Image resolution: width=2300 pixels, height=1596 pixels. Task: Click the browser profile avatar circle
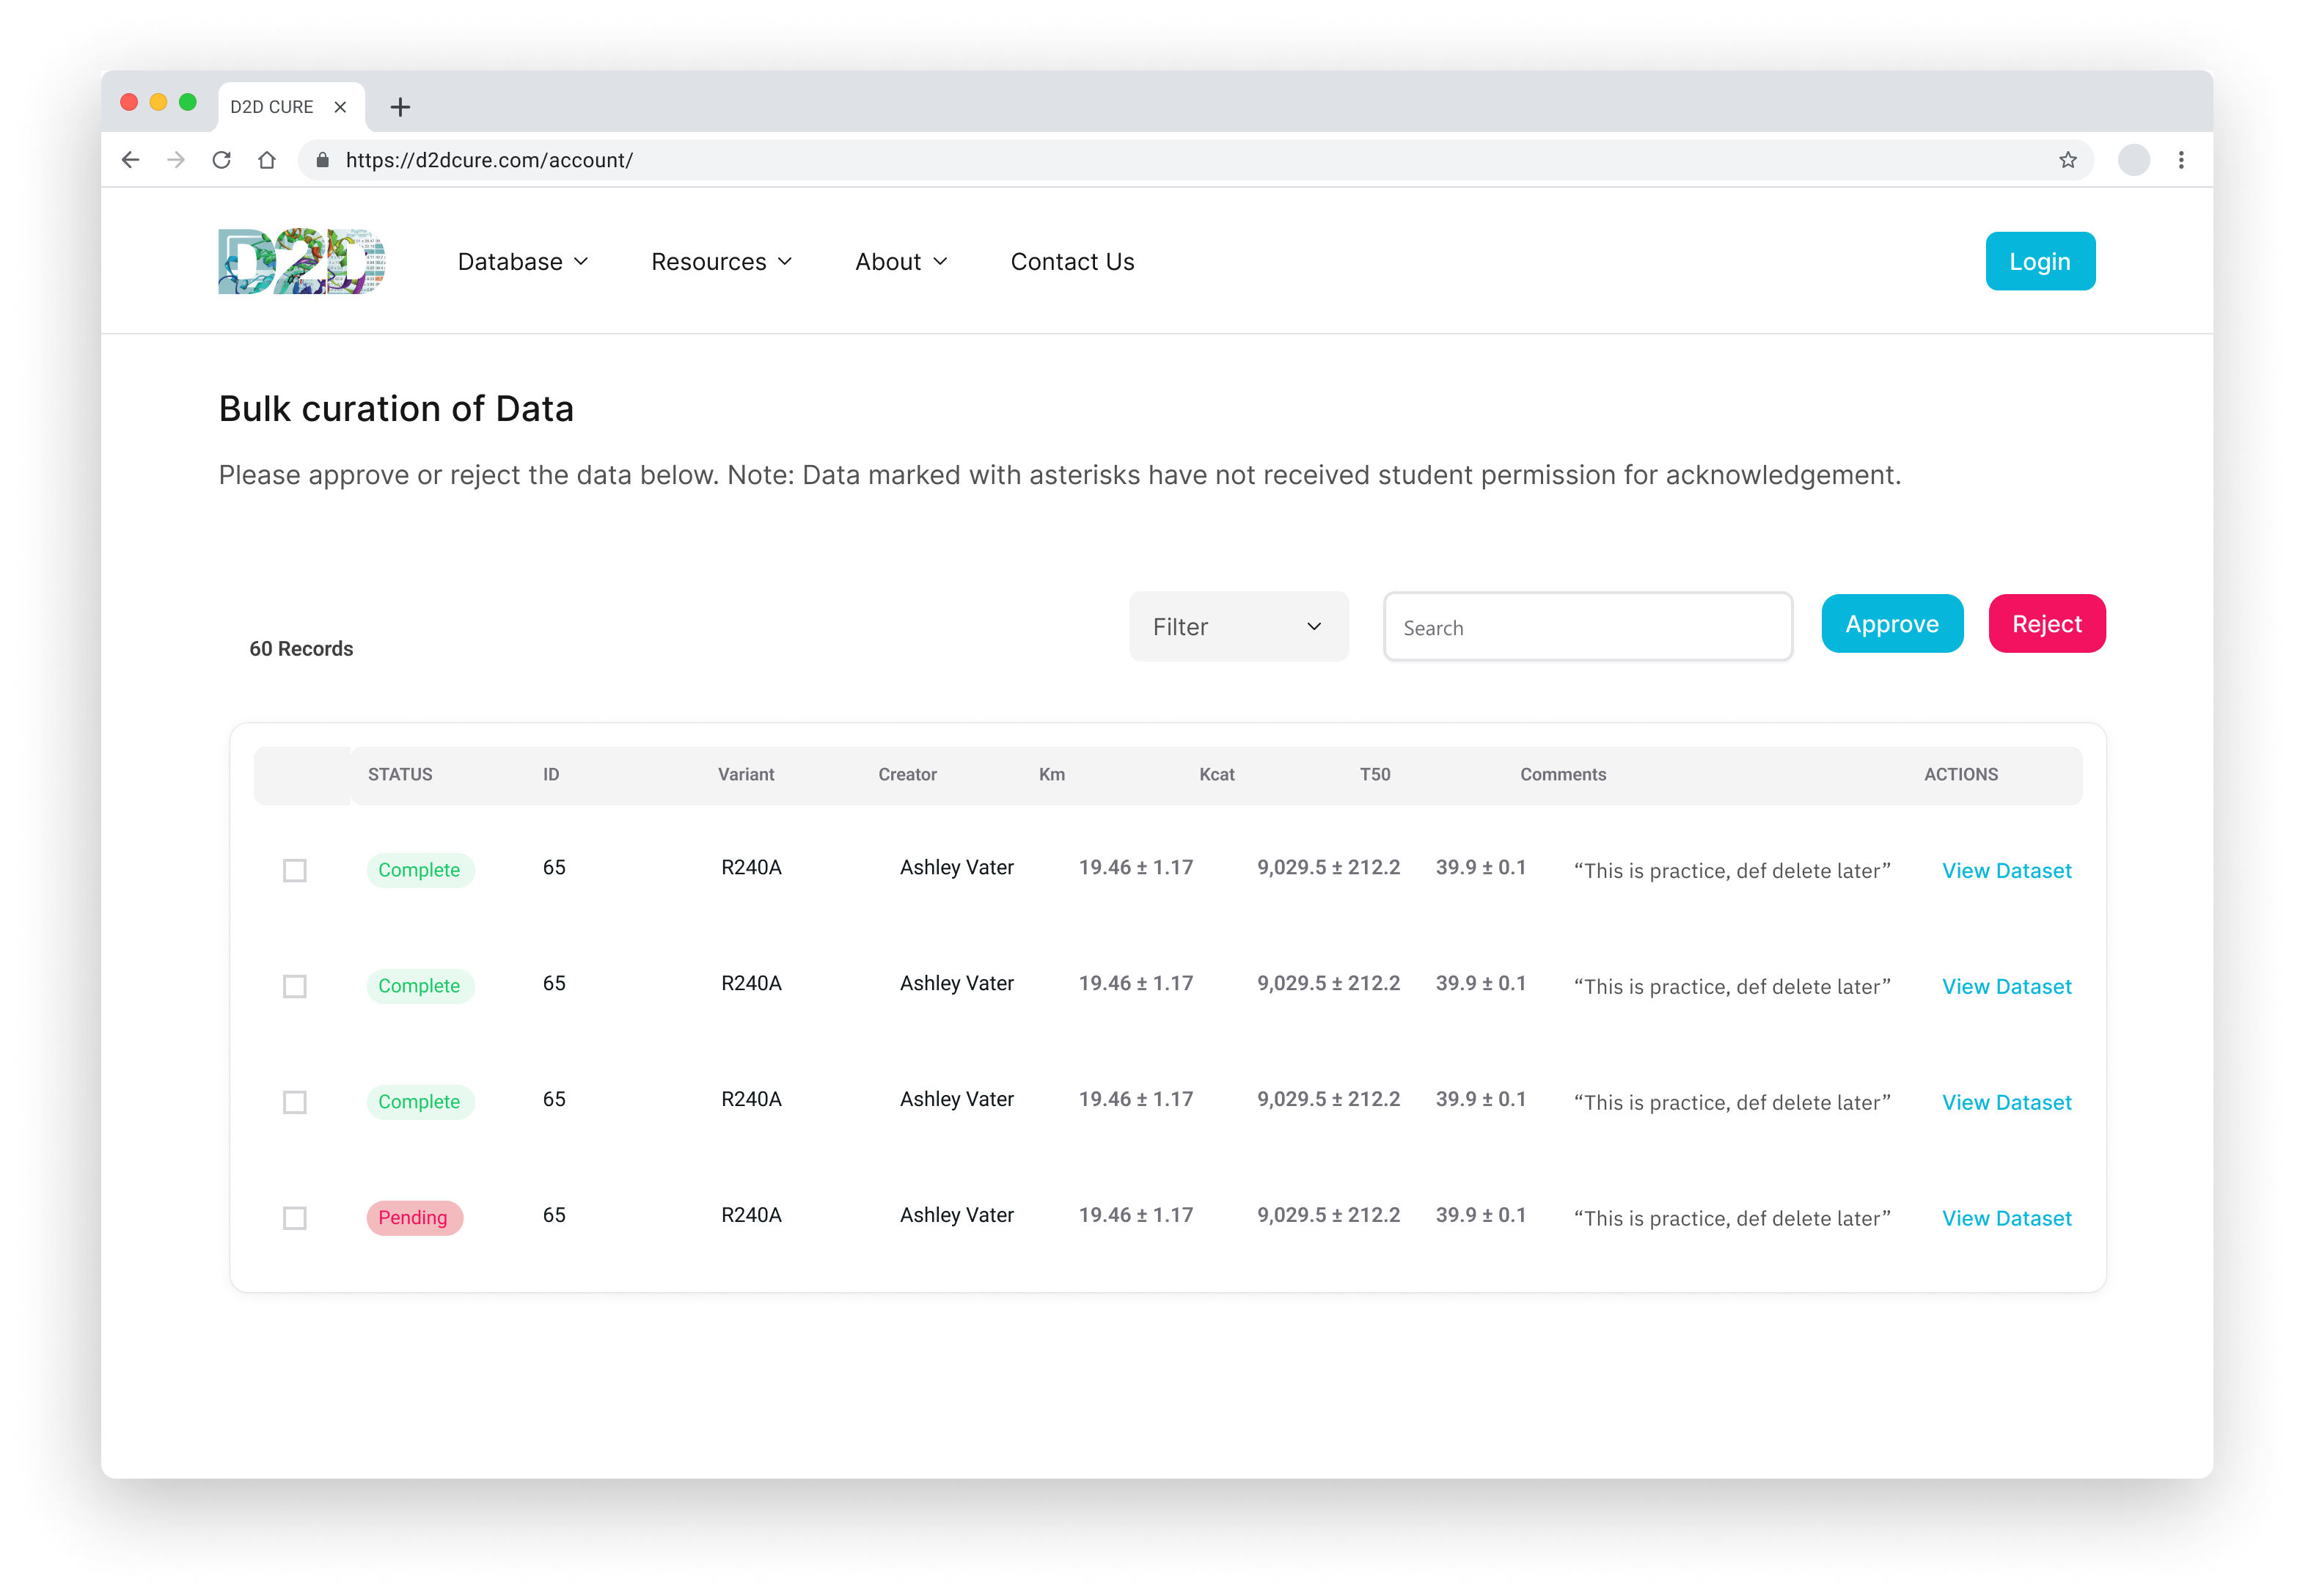click(2133, 160)
